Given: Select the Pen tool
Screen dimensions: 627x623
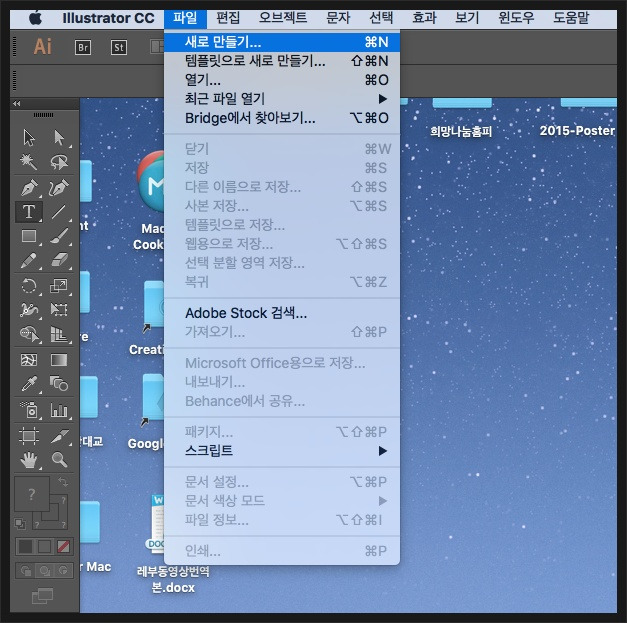Looking at the screenshot, I should [x=29, y=188].
